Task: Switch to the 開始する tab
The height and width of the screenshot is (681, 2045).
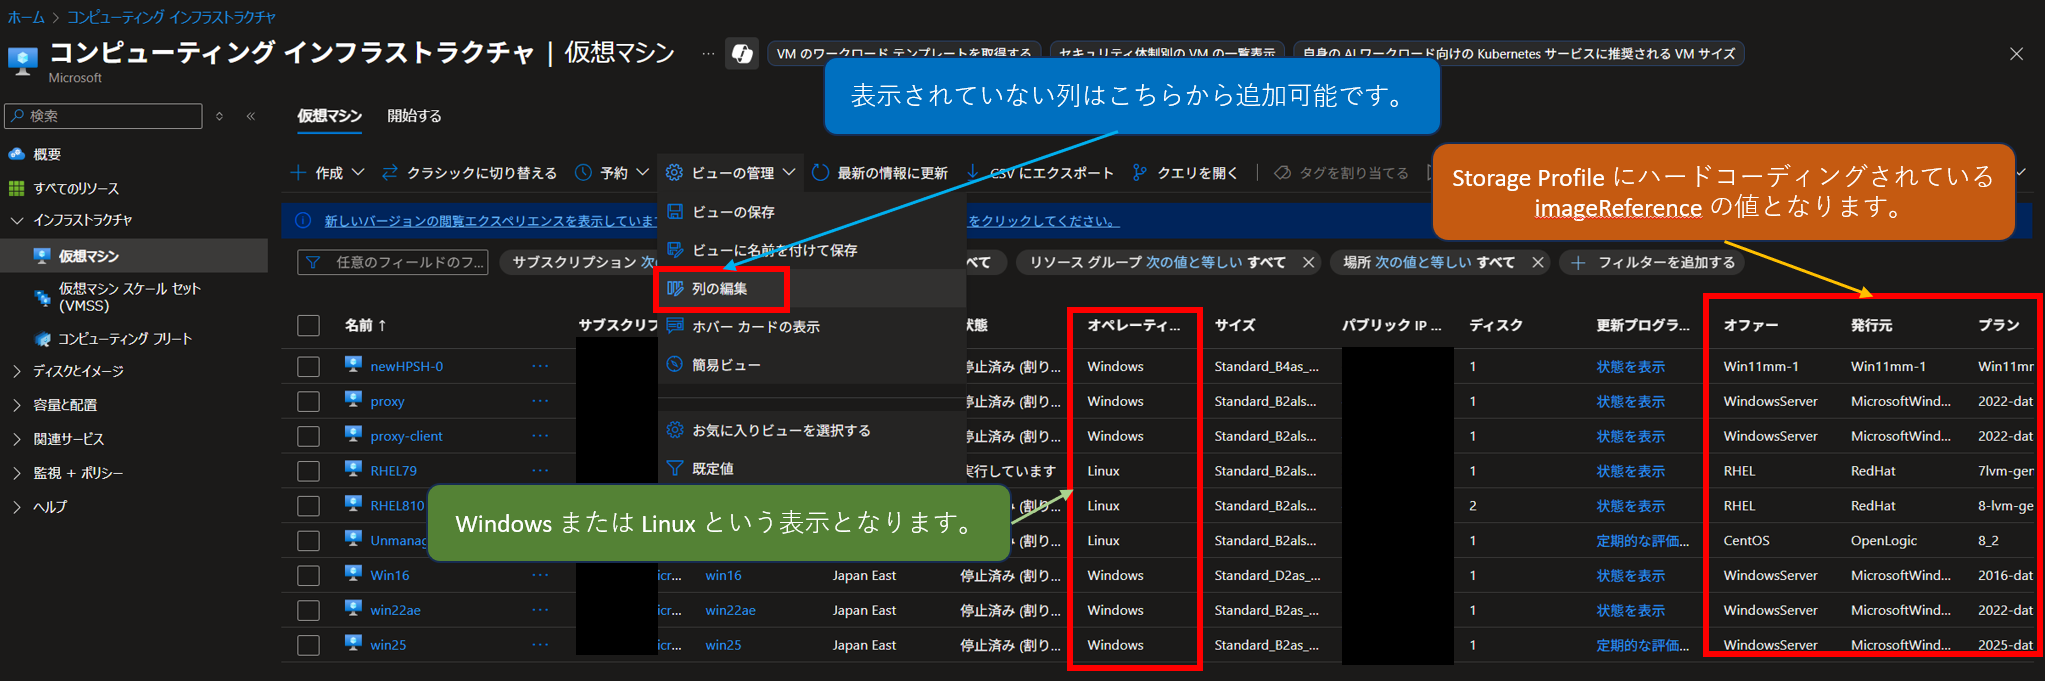Action: pos(414,116)
